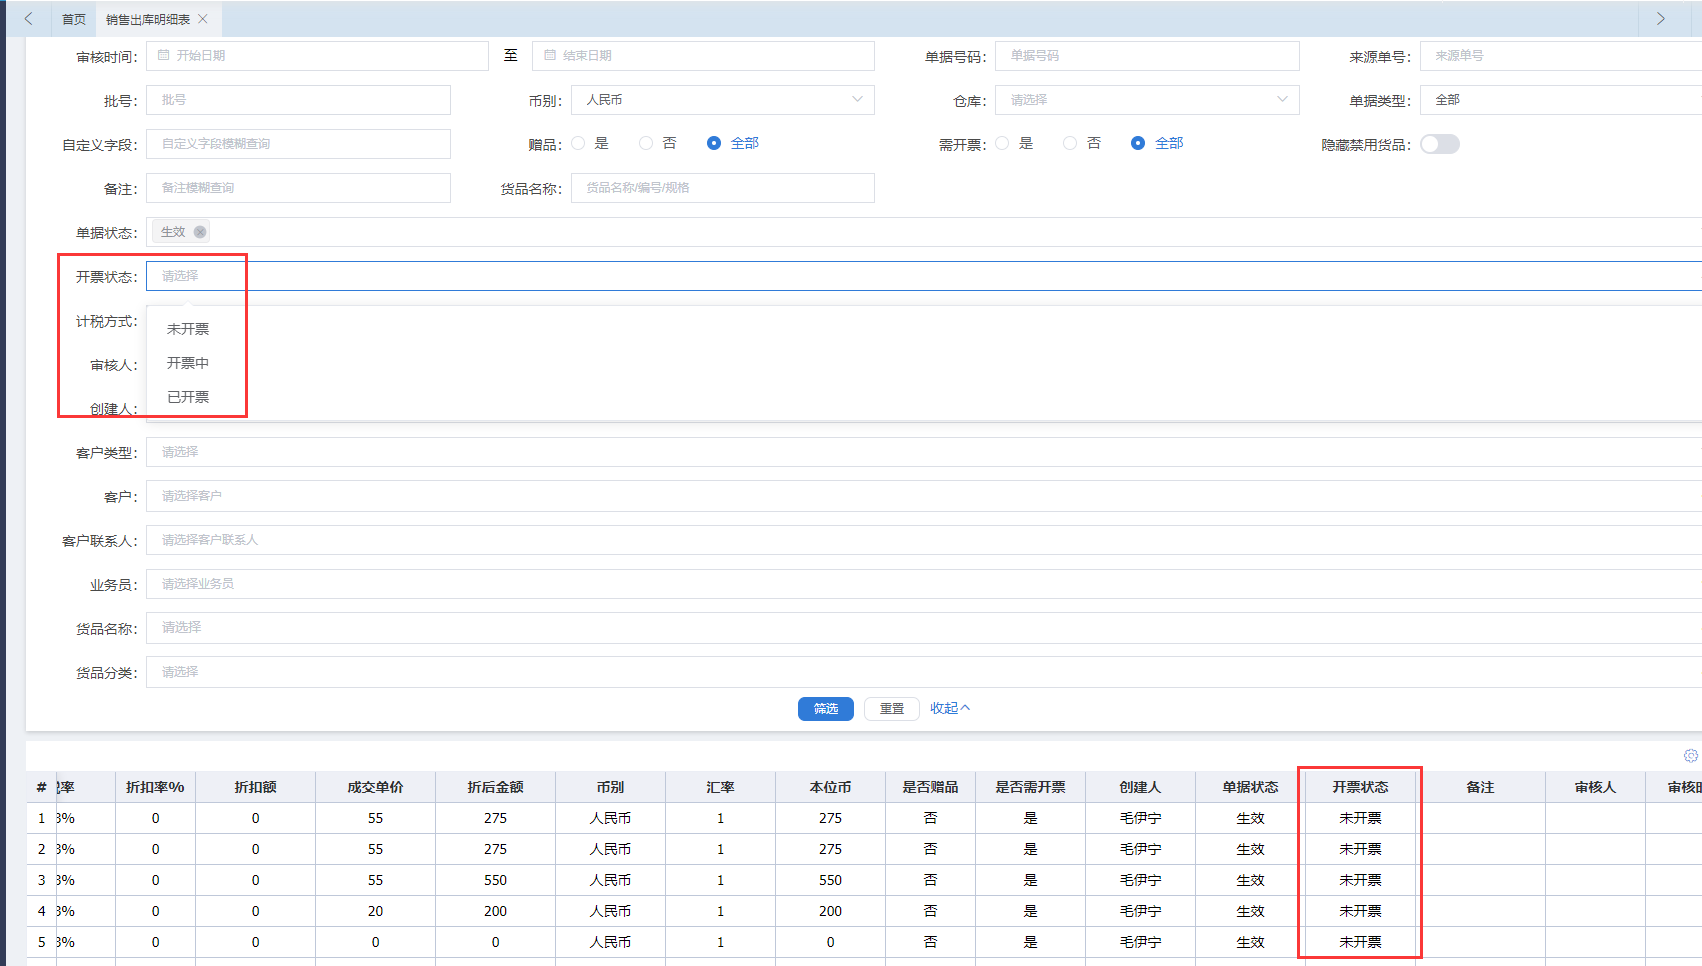Viewport: 1702px width, 966px height.
Task: Open the lower 货品名称 select box
Action: (x=924, y=628)
